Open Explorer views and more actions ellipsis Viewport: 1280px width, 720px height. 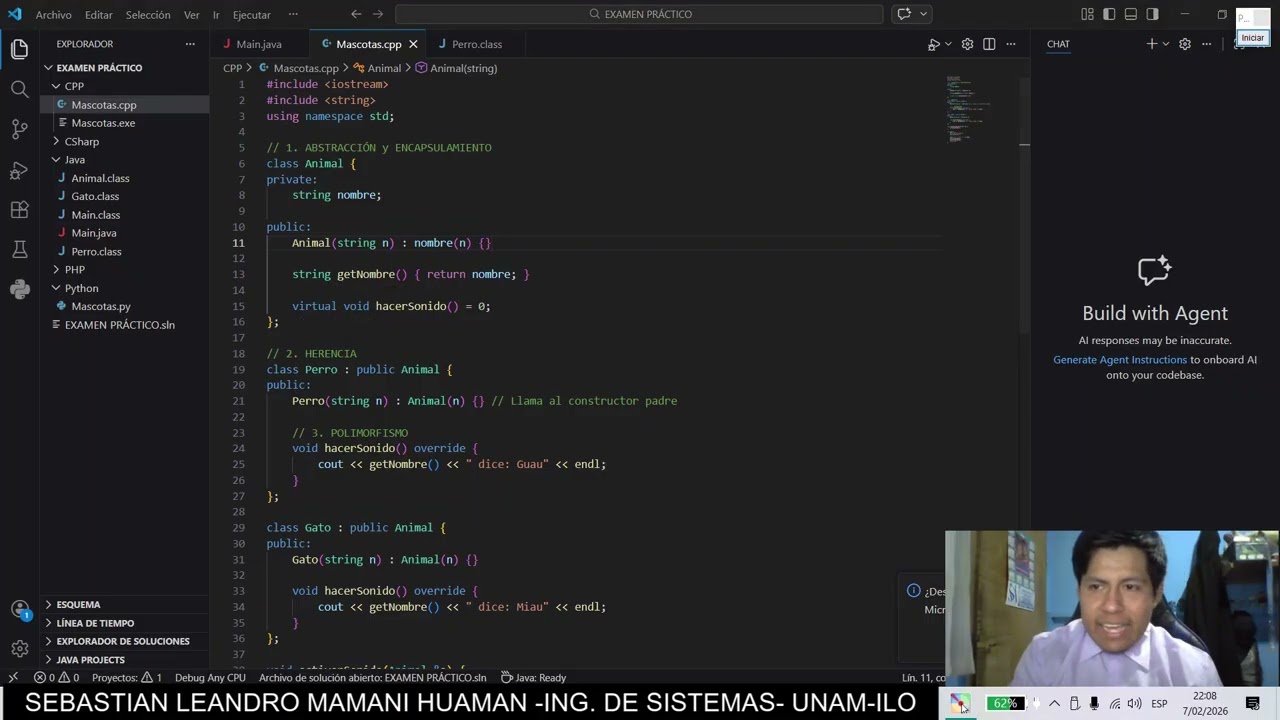coord(190,44)
